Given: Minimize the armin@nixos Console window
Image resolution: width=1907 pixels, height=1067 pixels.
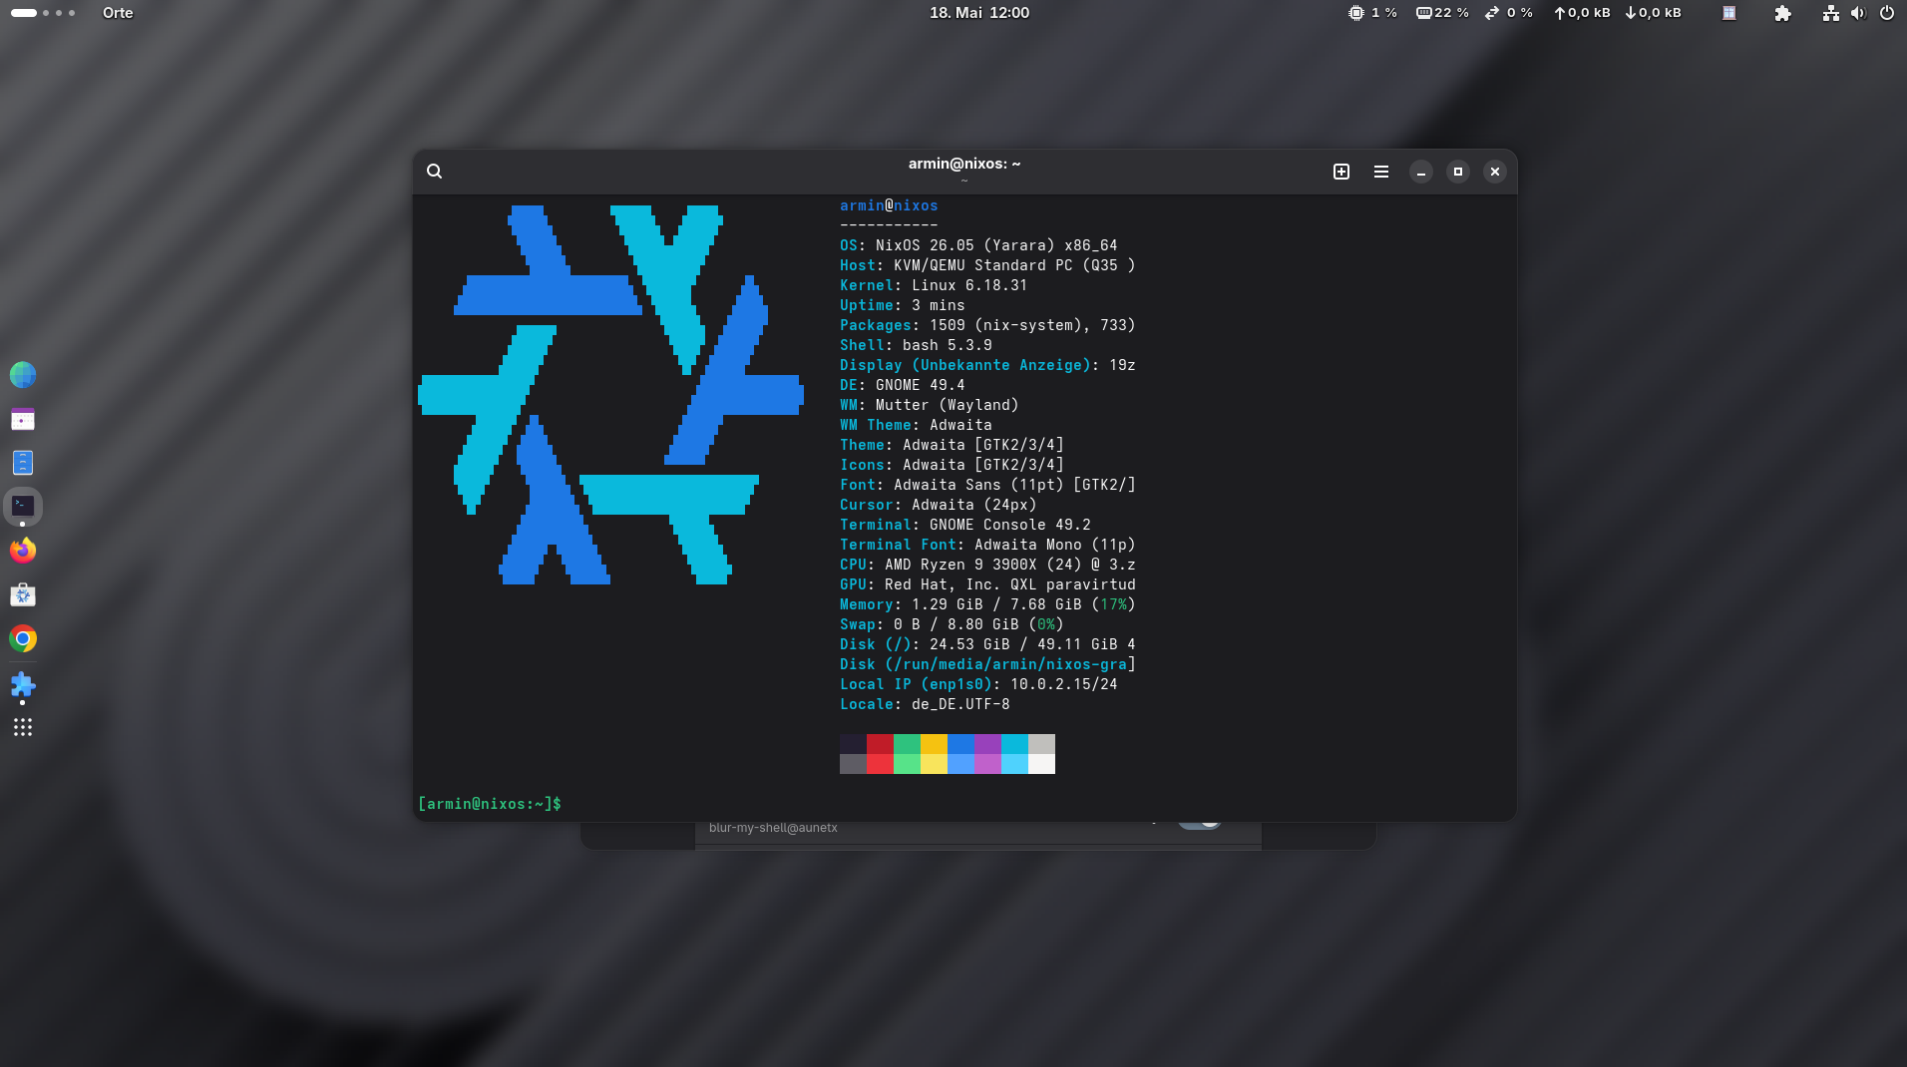Looking at the screenshot, I should coord(1421,172).
